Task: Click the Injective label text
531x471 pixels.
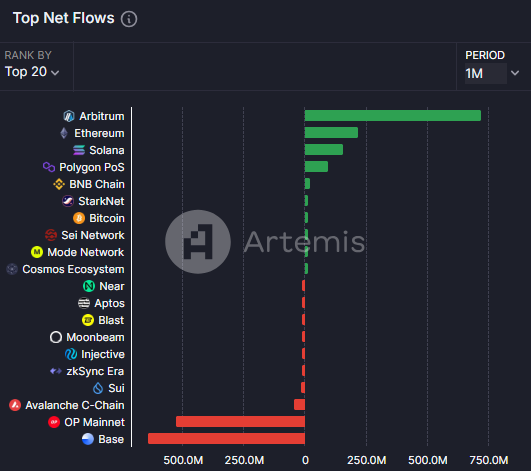Action: click(103, 354)
